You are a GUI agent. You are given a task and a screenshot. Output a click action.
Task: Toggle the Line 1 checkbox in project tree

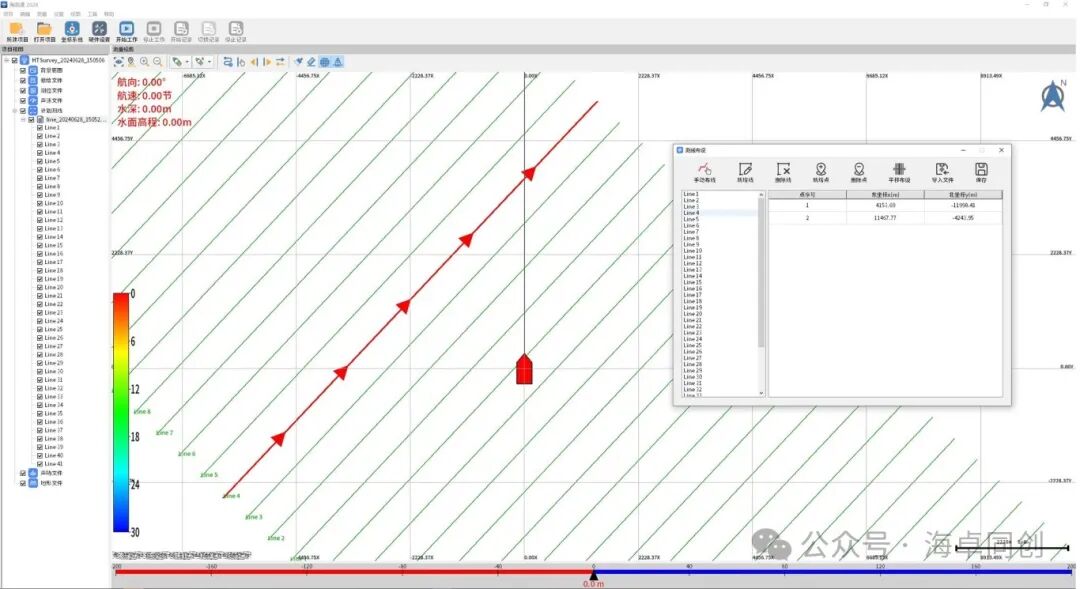[39, 128]
